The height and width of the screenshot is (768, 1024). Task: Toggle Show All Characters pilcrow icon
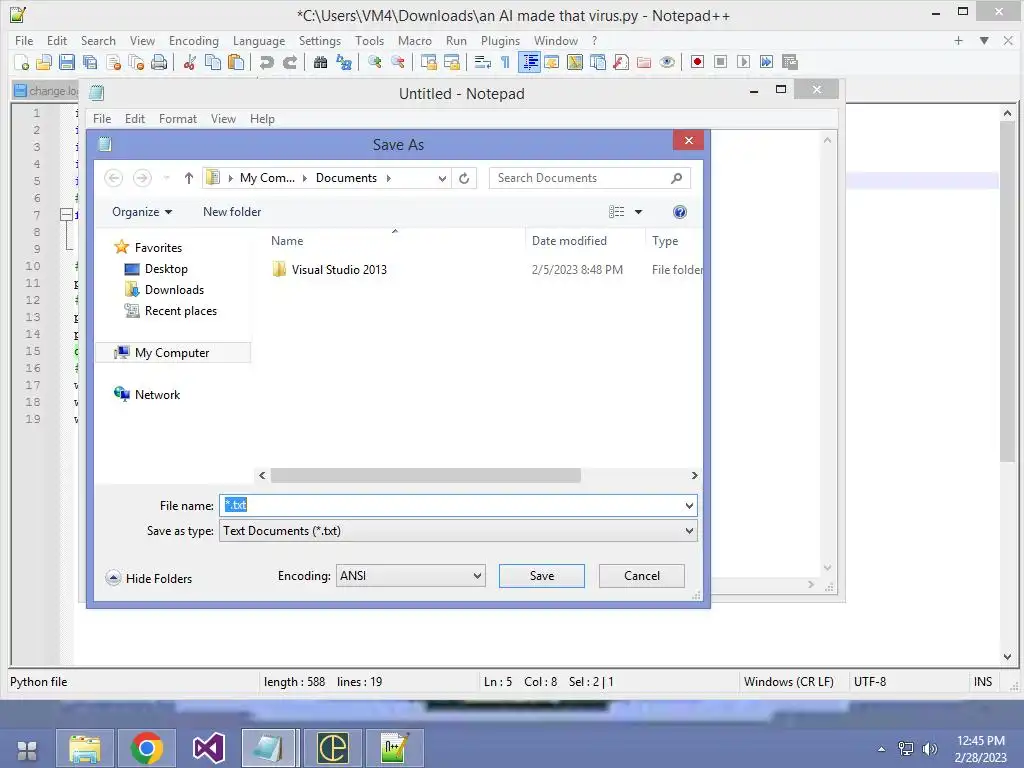505,62
